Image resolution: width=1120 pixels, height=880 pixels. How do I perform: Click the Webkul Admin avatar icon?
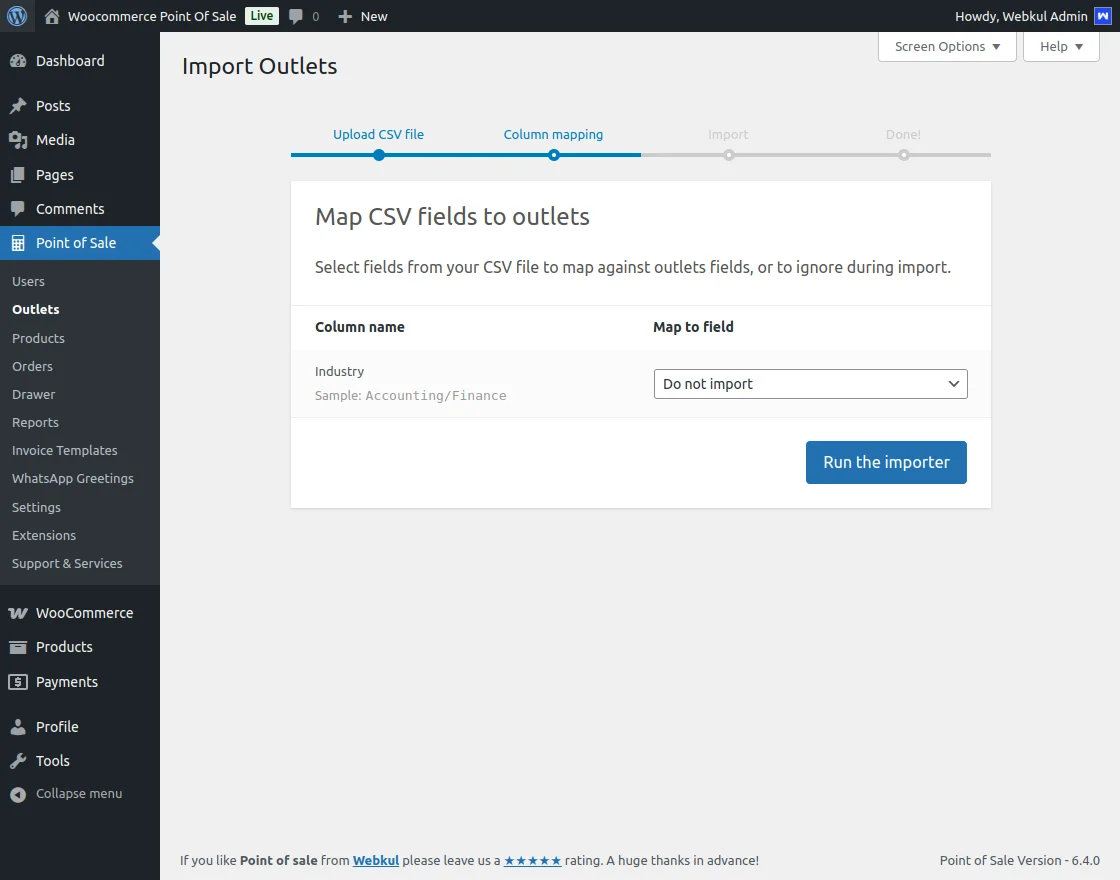1102,16
